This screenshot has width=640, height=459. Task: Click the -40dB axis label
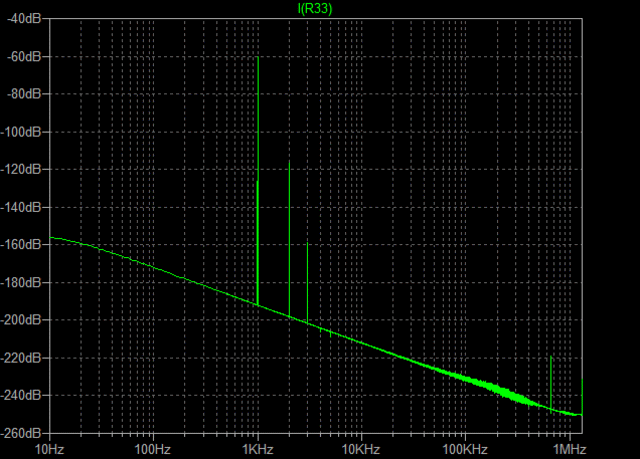(24, 18)
